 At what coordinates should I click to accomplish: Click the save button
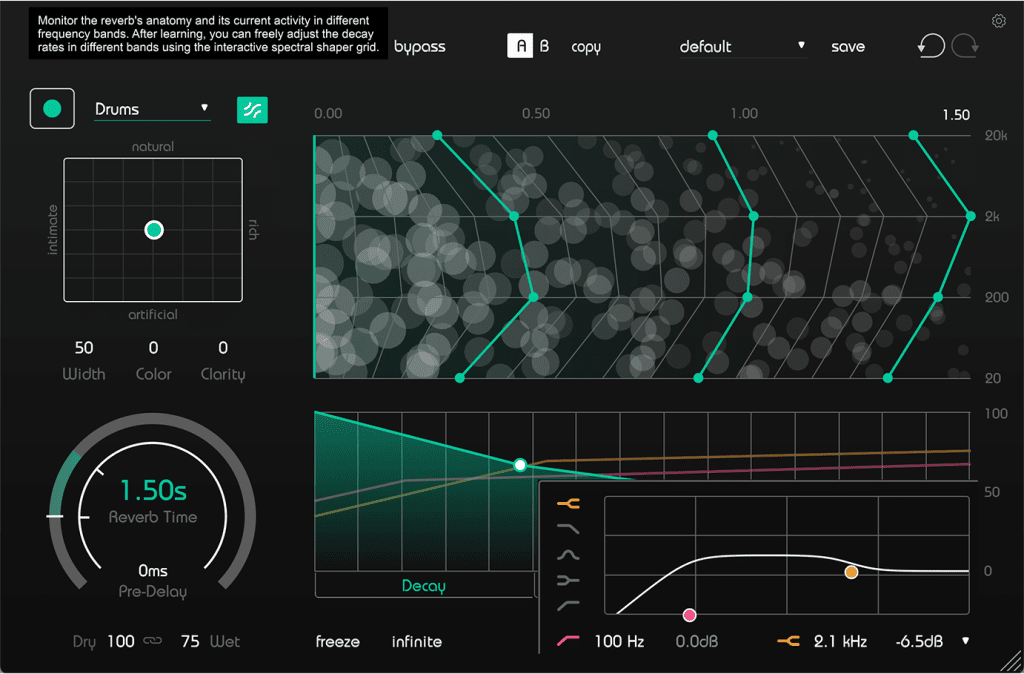coord(848,46)
